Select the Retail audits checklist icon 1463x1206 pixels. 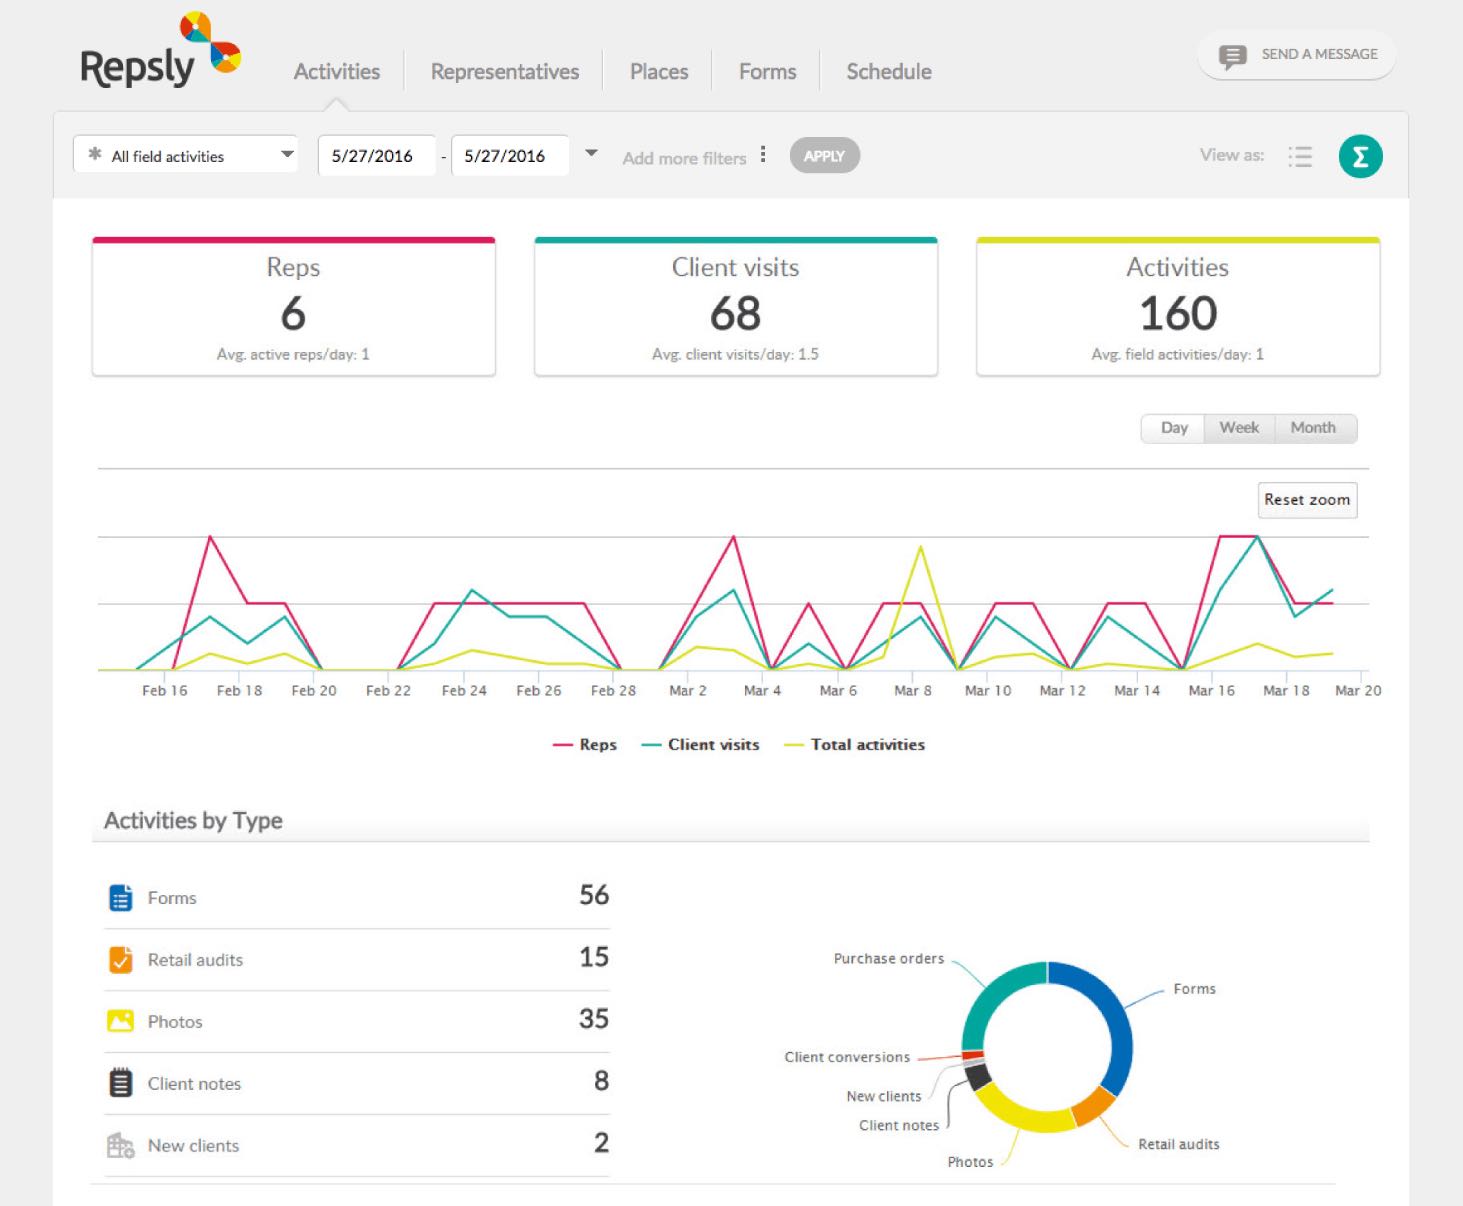coord(121,959)
